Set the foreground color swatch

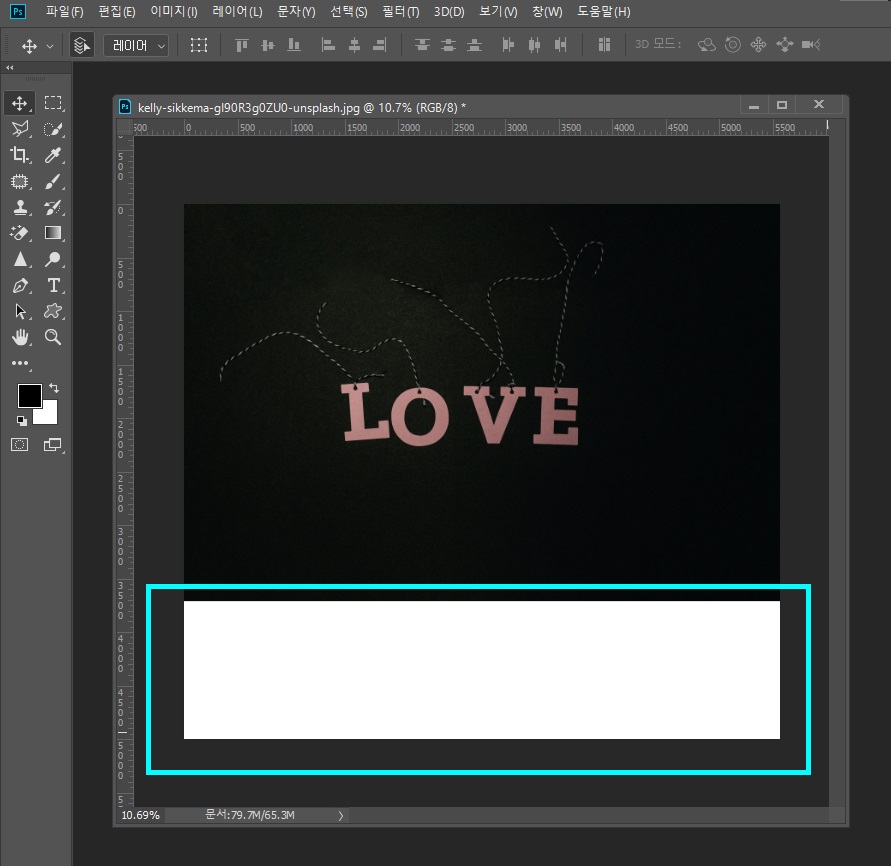pyautogui.click(x=29, y=395)
